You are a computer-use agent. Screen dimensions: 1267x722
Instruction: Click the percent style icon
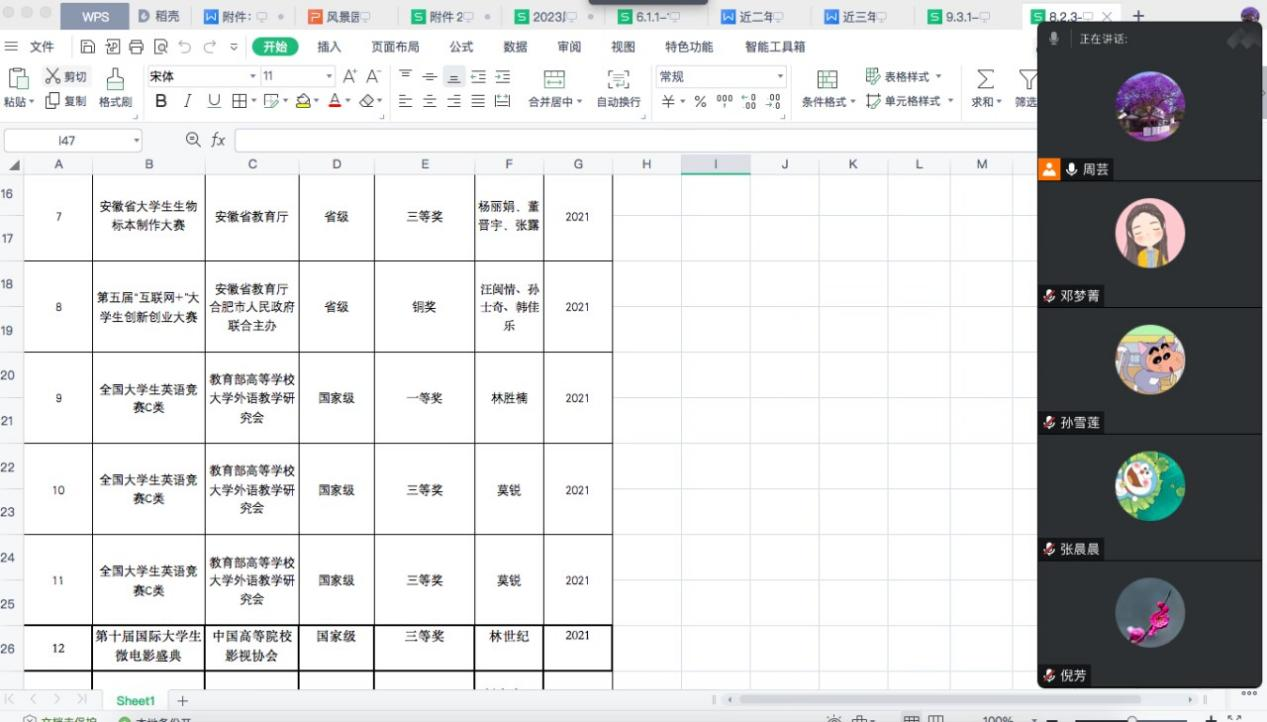[700, 101]
